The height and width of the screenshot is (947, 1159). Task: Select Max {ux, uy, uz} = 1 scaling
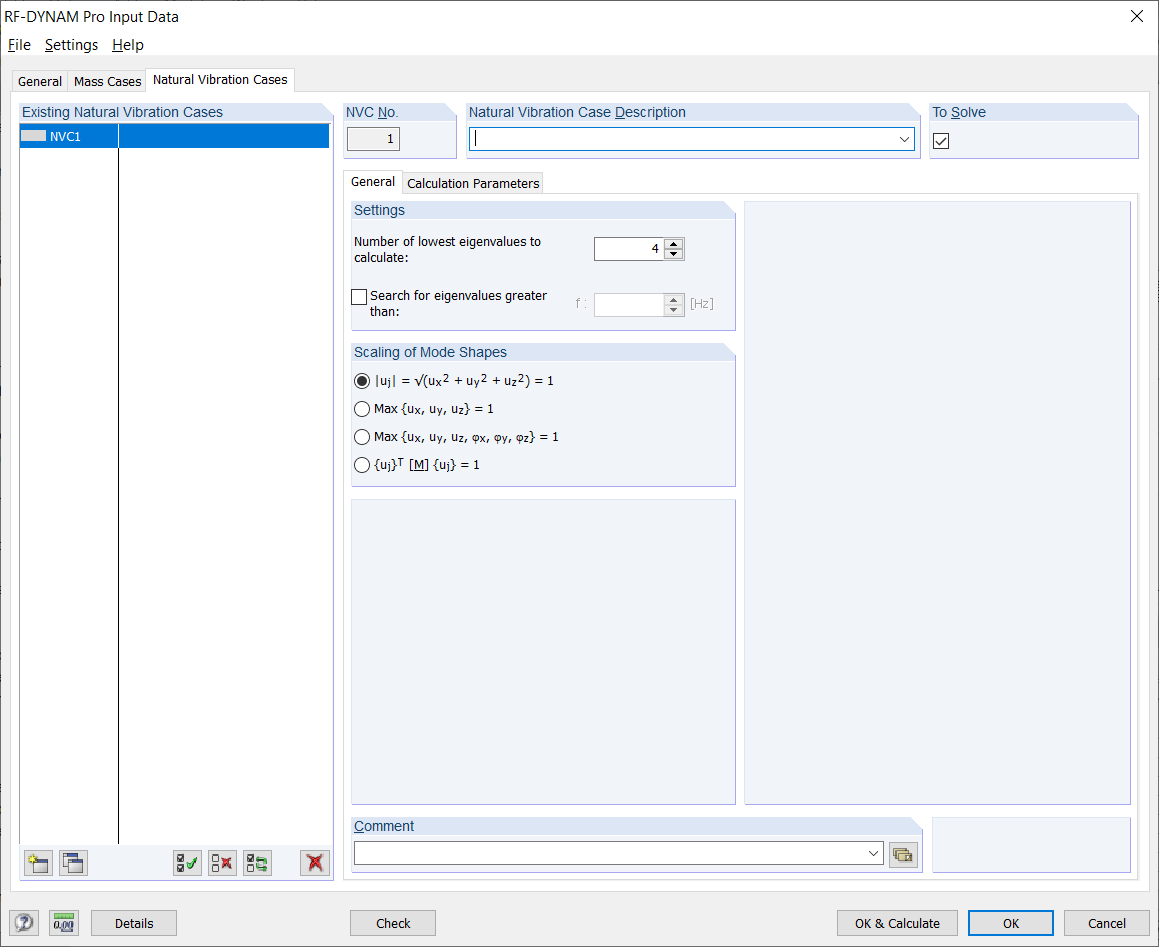point(361,410)
